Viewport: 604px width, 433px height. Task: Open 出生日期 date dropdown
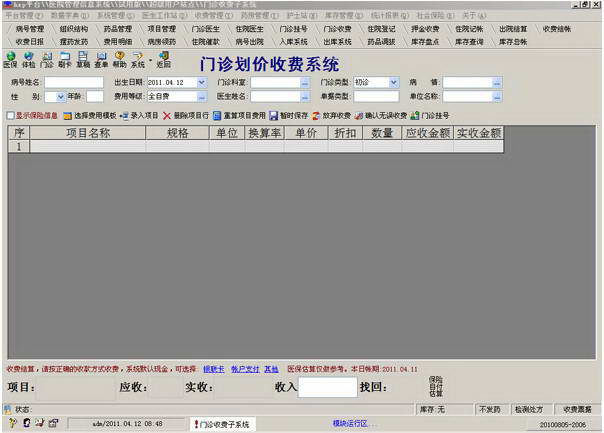click(201, 82)
